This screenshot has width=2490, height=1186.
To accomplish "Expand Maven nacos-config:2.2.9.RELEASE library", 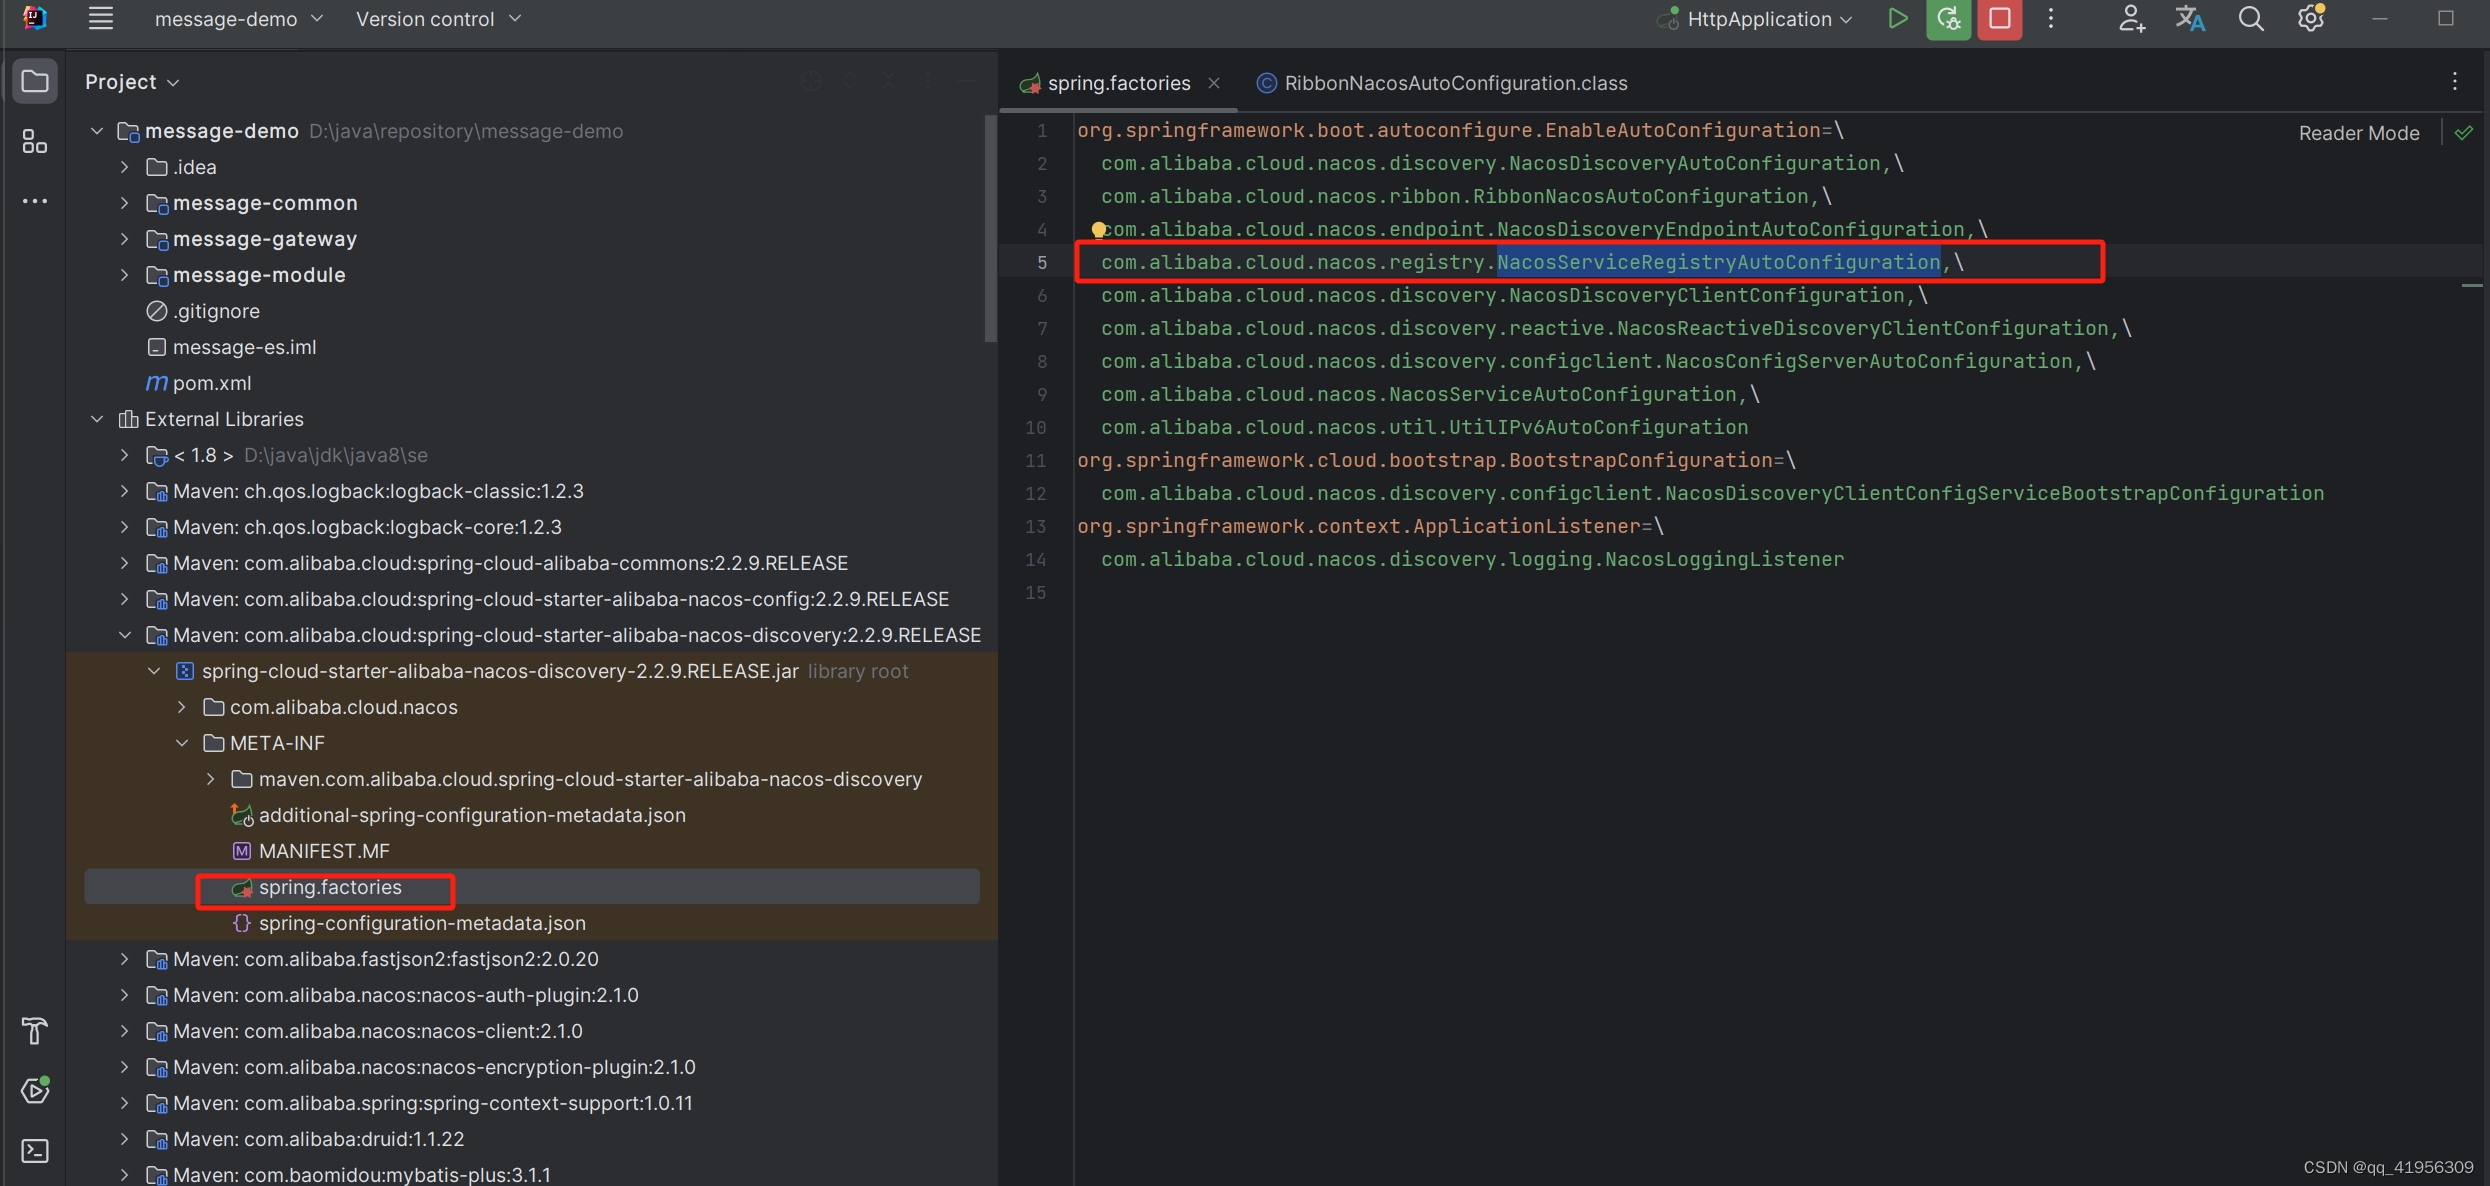I will (124, 599).
